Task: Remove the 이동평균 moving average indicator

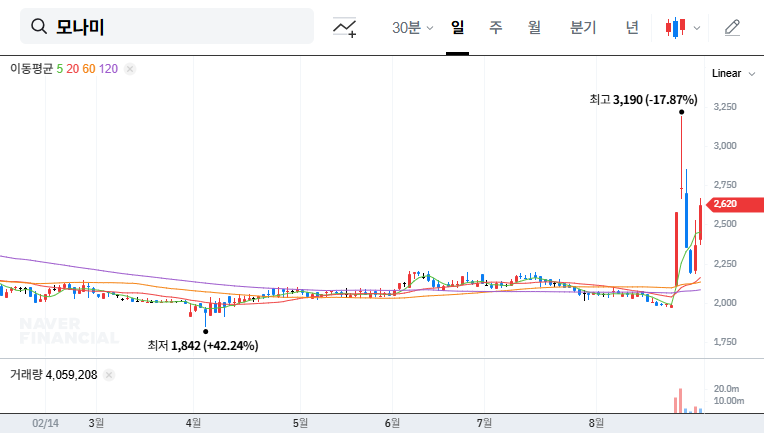Action: (130, 69)
